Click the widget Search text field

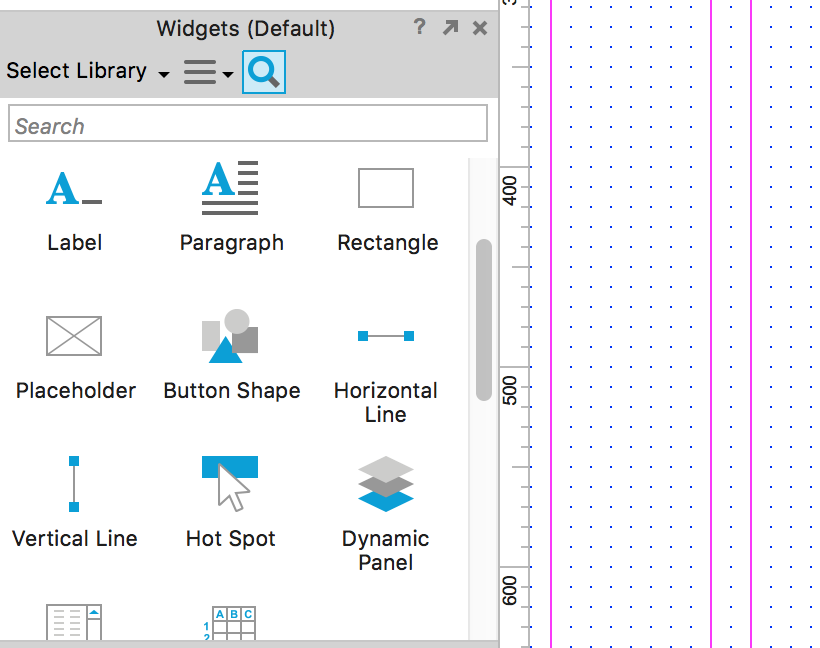coord(248,125)
